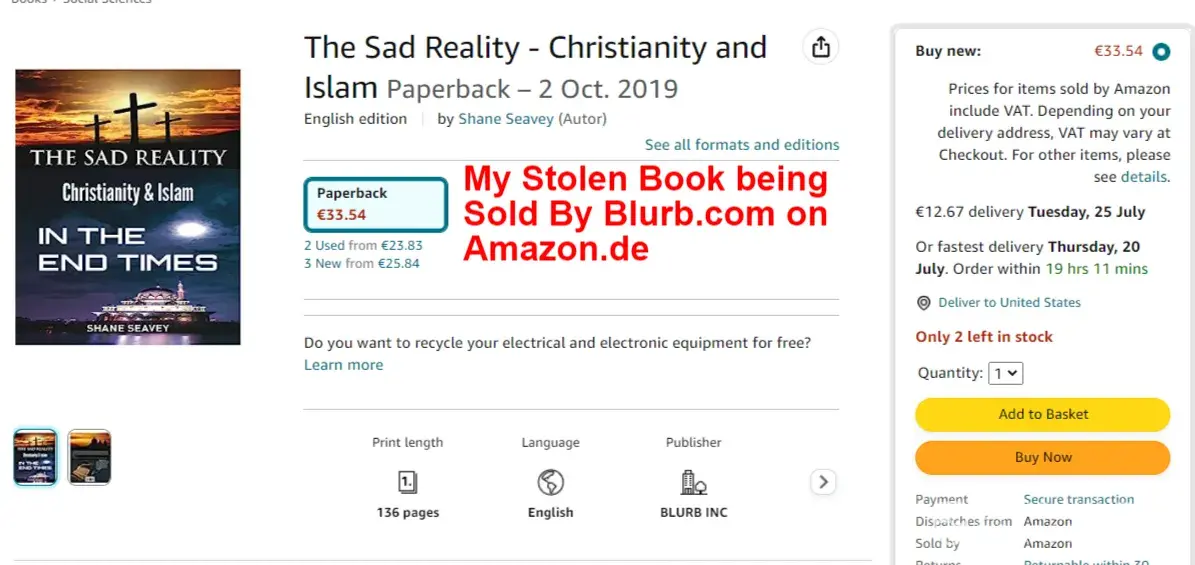Select the Paperback format option

click(x=375, y=203)
